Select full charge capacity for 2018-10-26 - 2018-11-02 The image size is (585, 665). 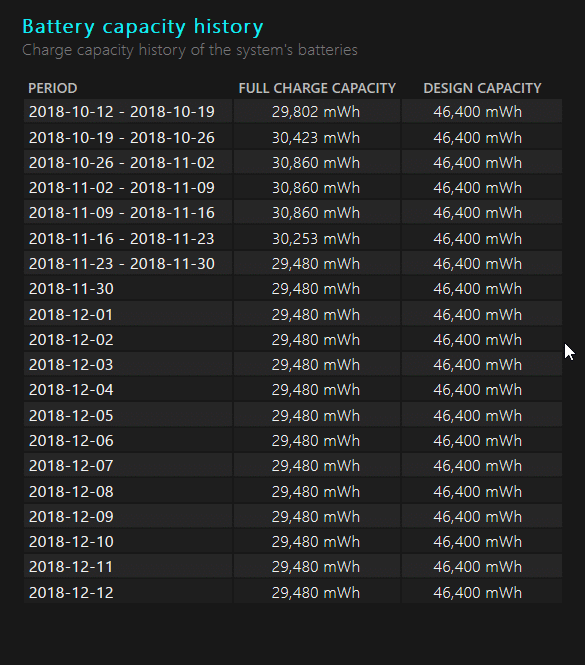(316, 163)
